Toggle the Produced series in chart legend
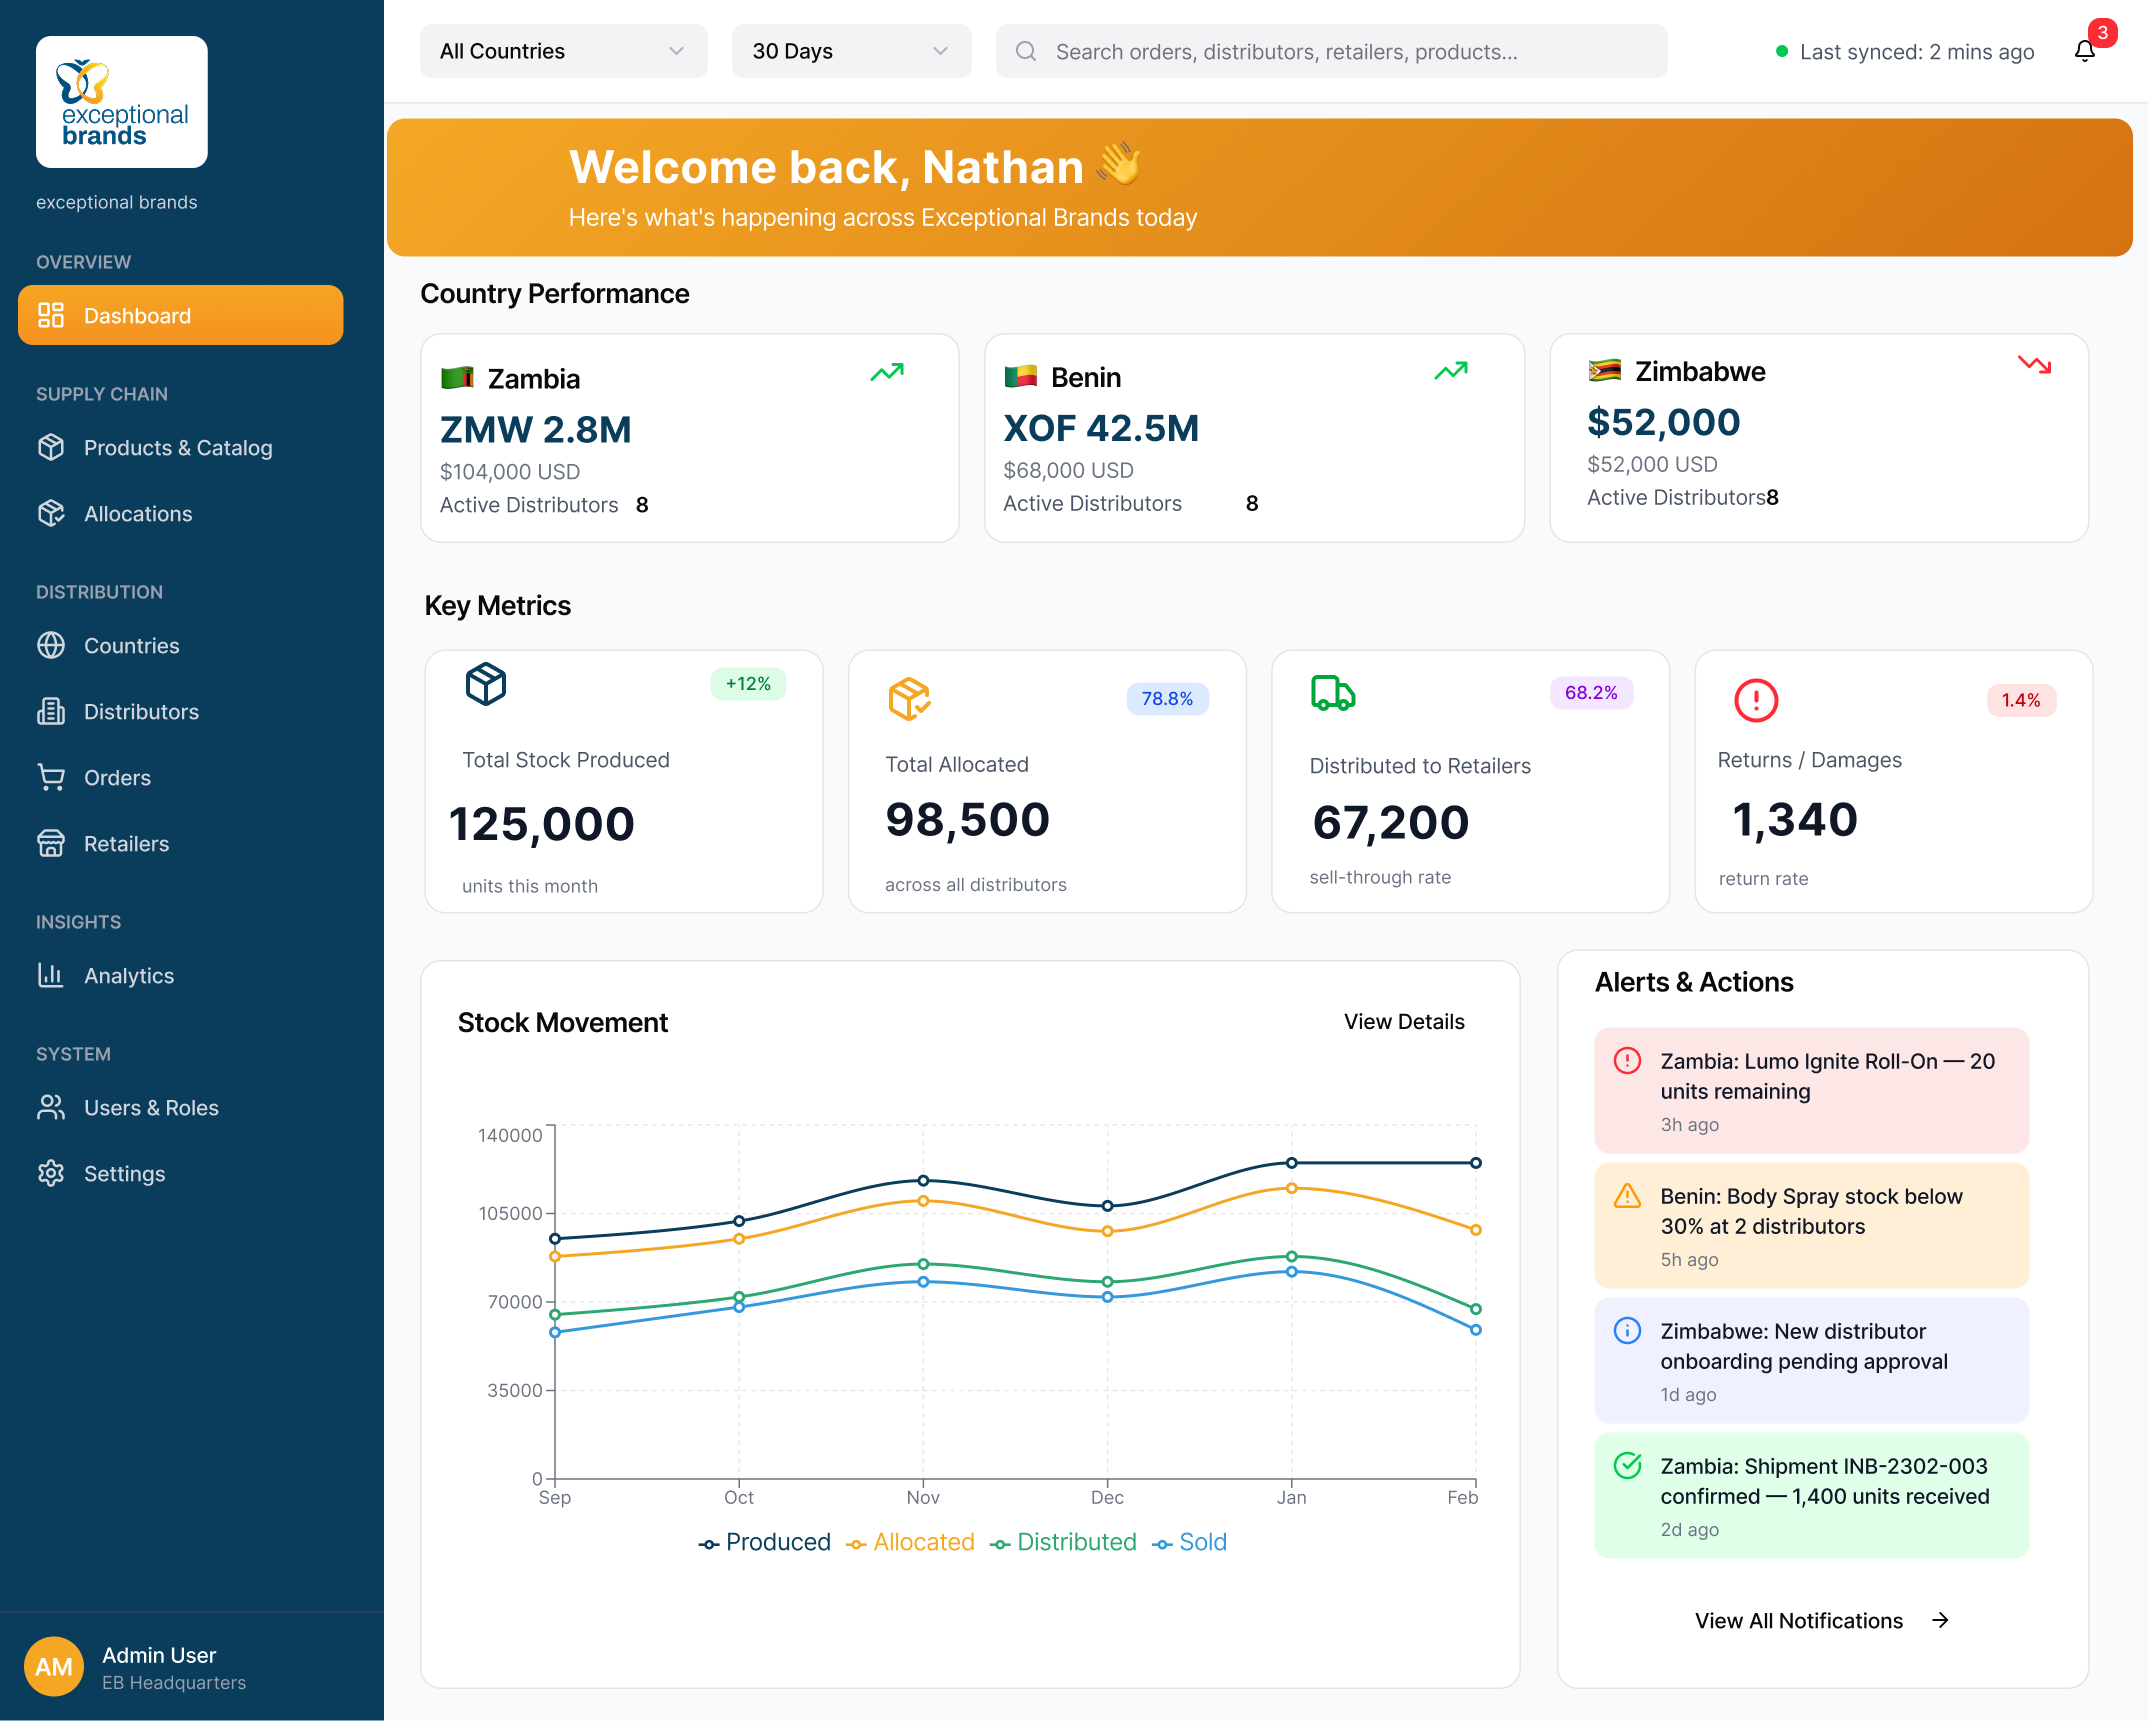This screenshot has width=2148, height=1721. click(765, 1542)
